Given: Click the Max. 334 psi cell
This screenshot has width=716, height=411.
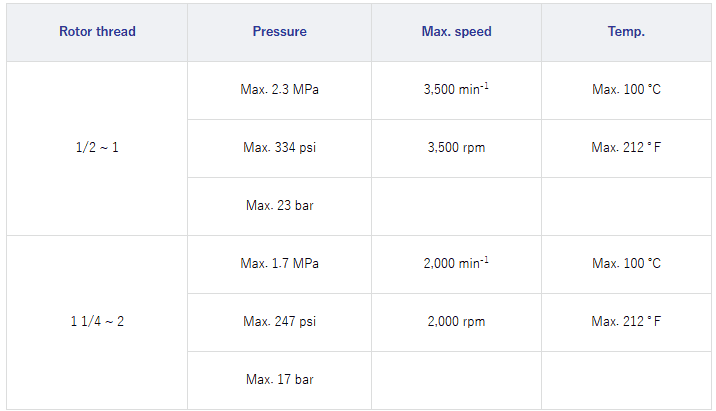Looking at the screenshot, I should coord(279,148).
